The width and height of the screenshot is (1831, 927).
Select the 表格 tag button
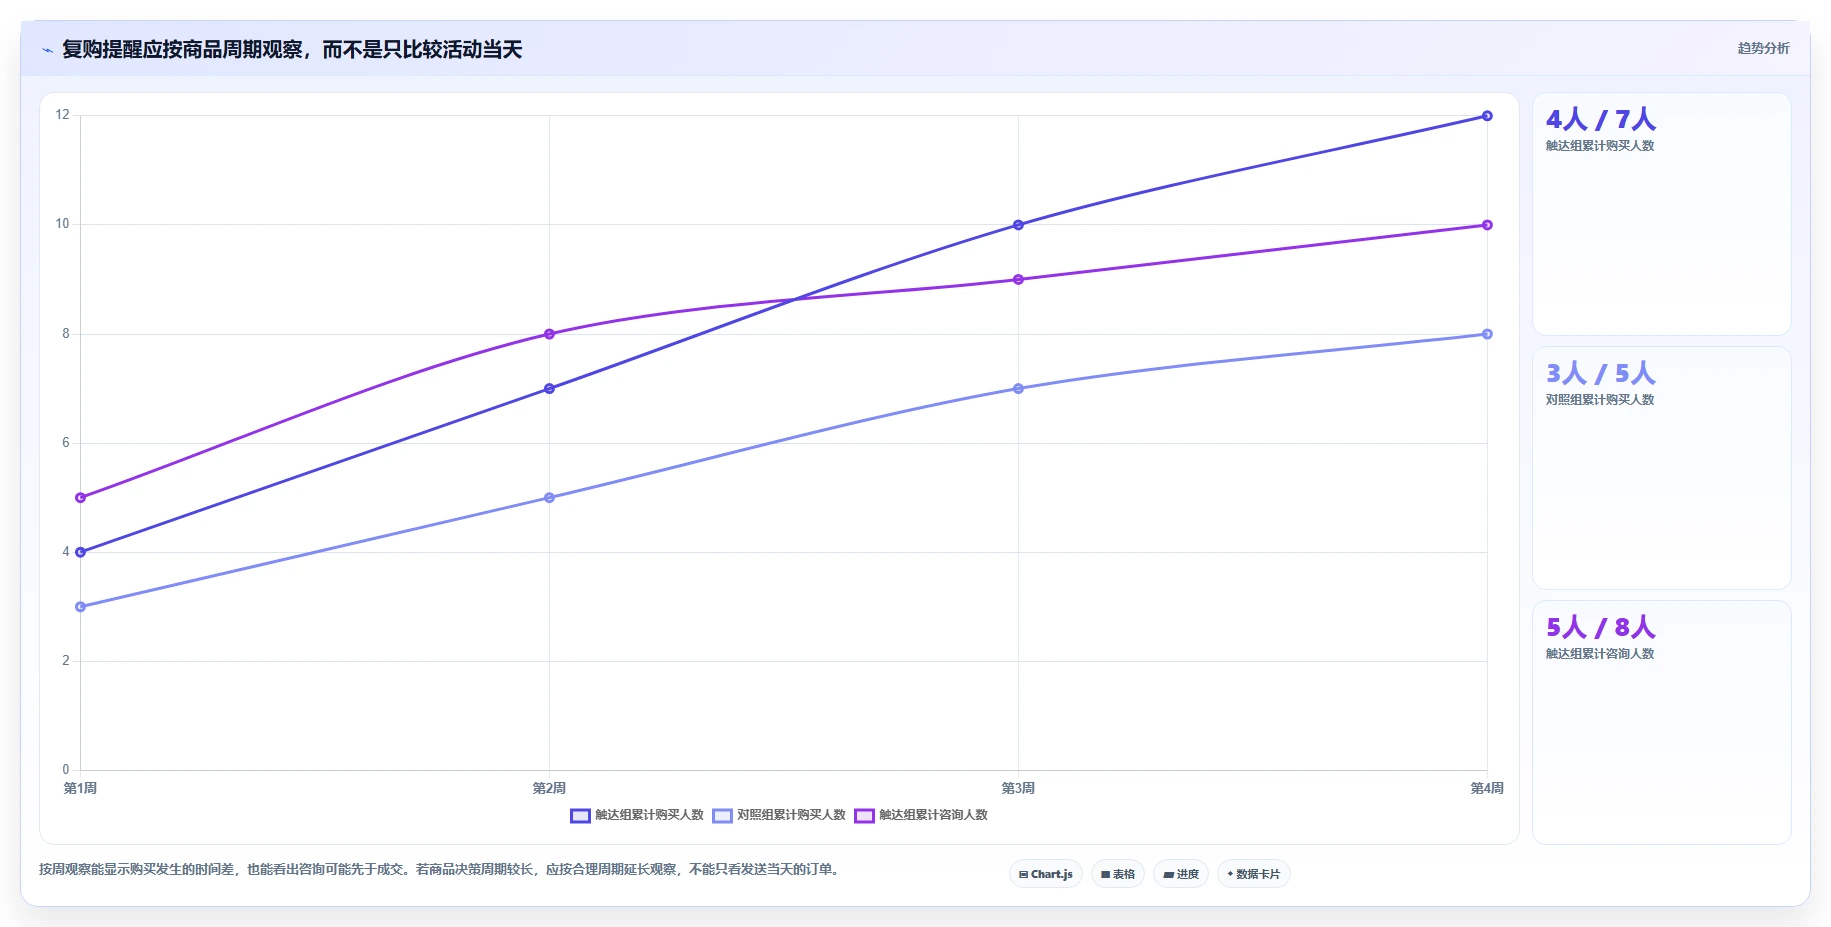point(1118,874)
